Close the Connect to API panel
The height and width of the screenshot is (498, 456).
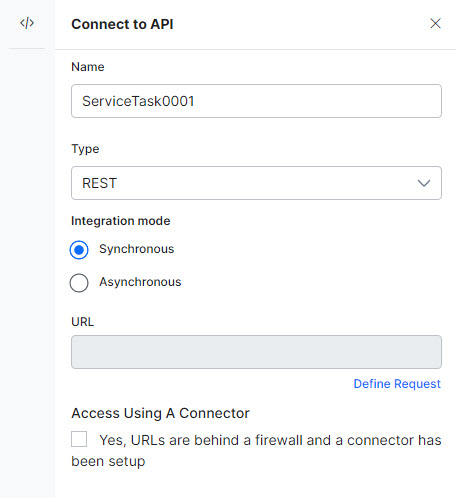pyautogui.click(x=435, y=23)
